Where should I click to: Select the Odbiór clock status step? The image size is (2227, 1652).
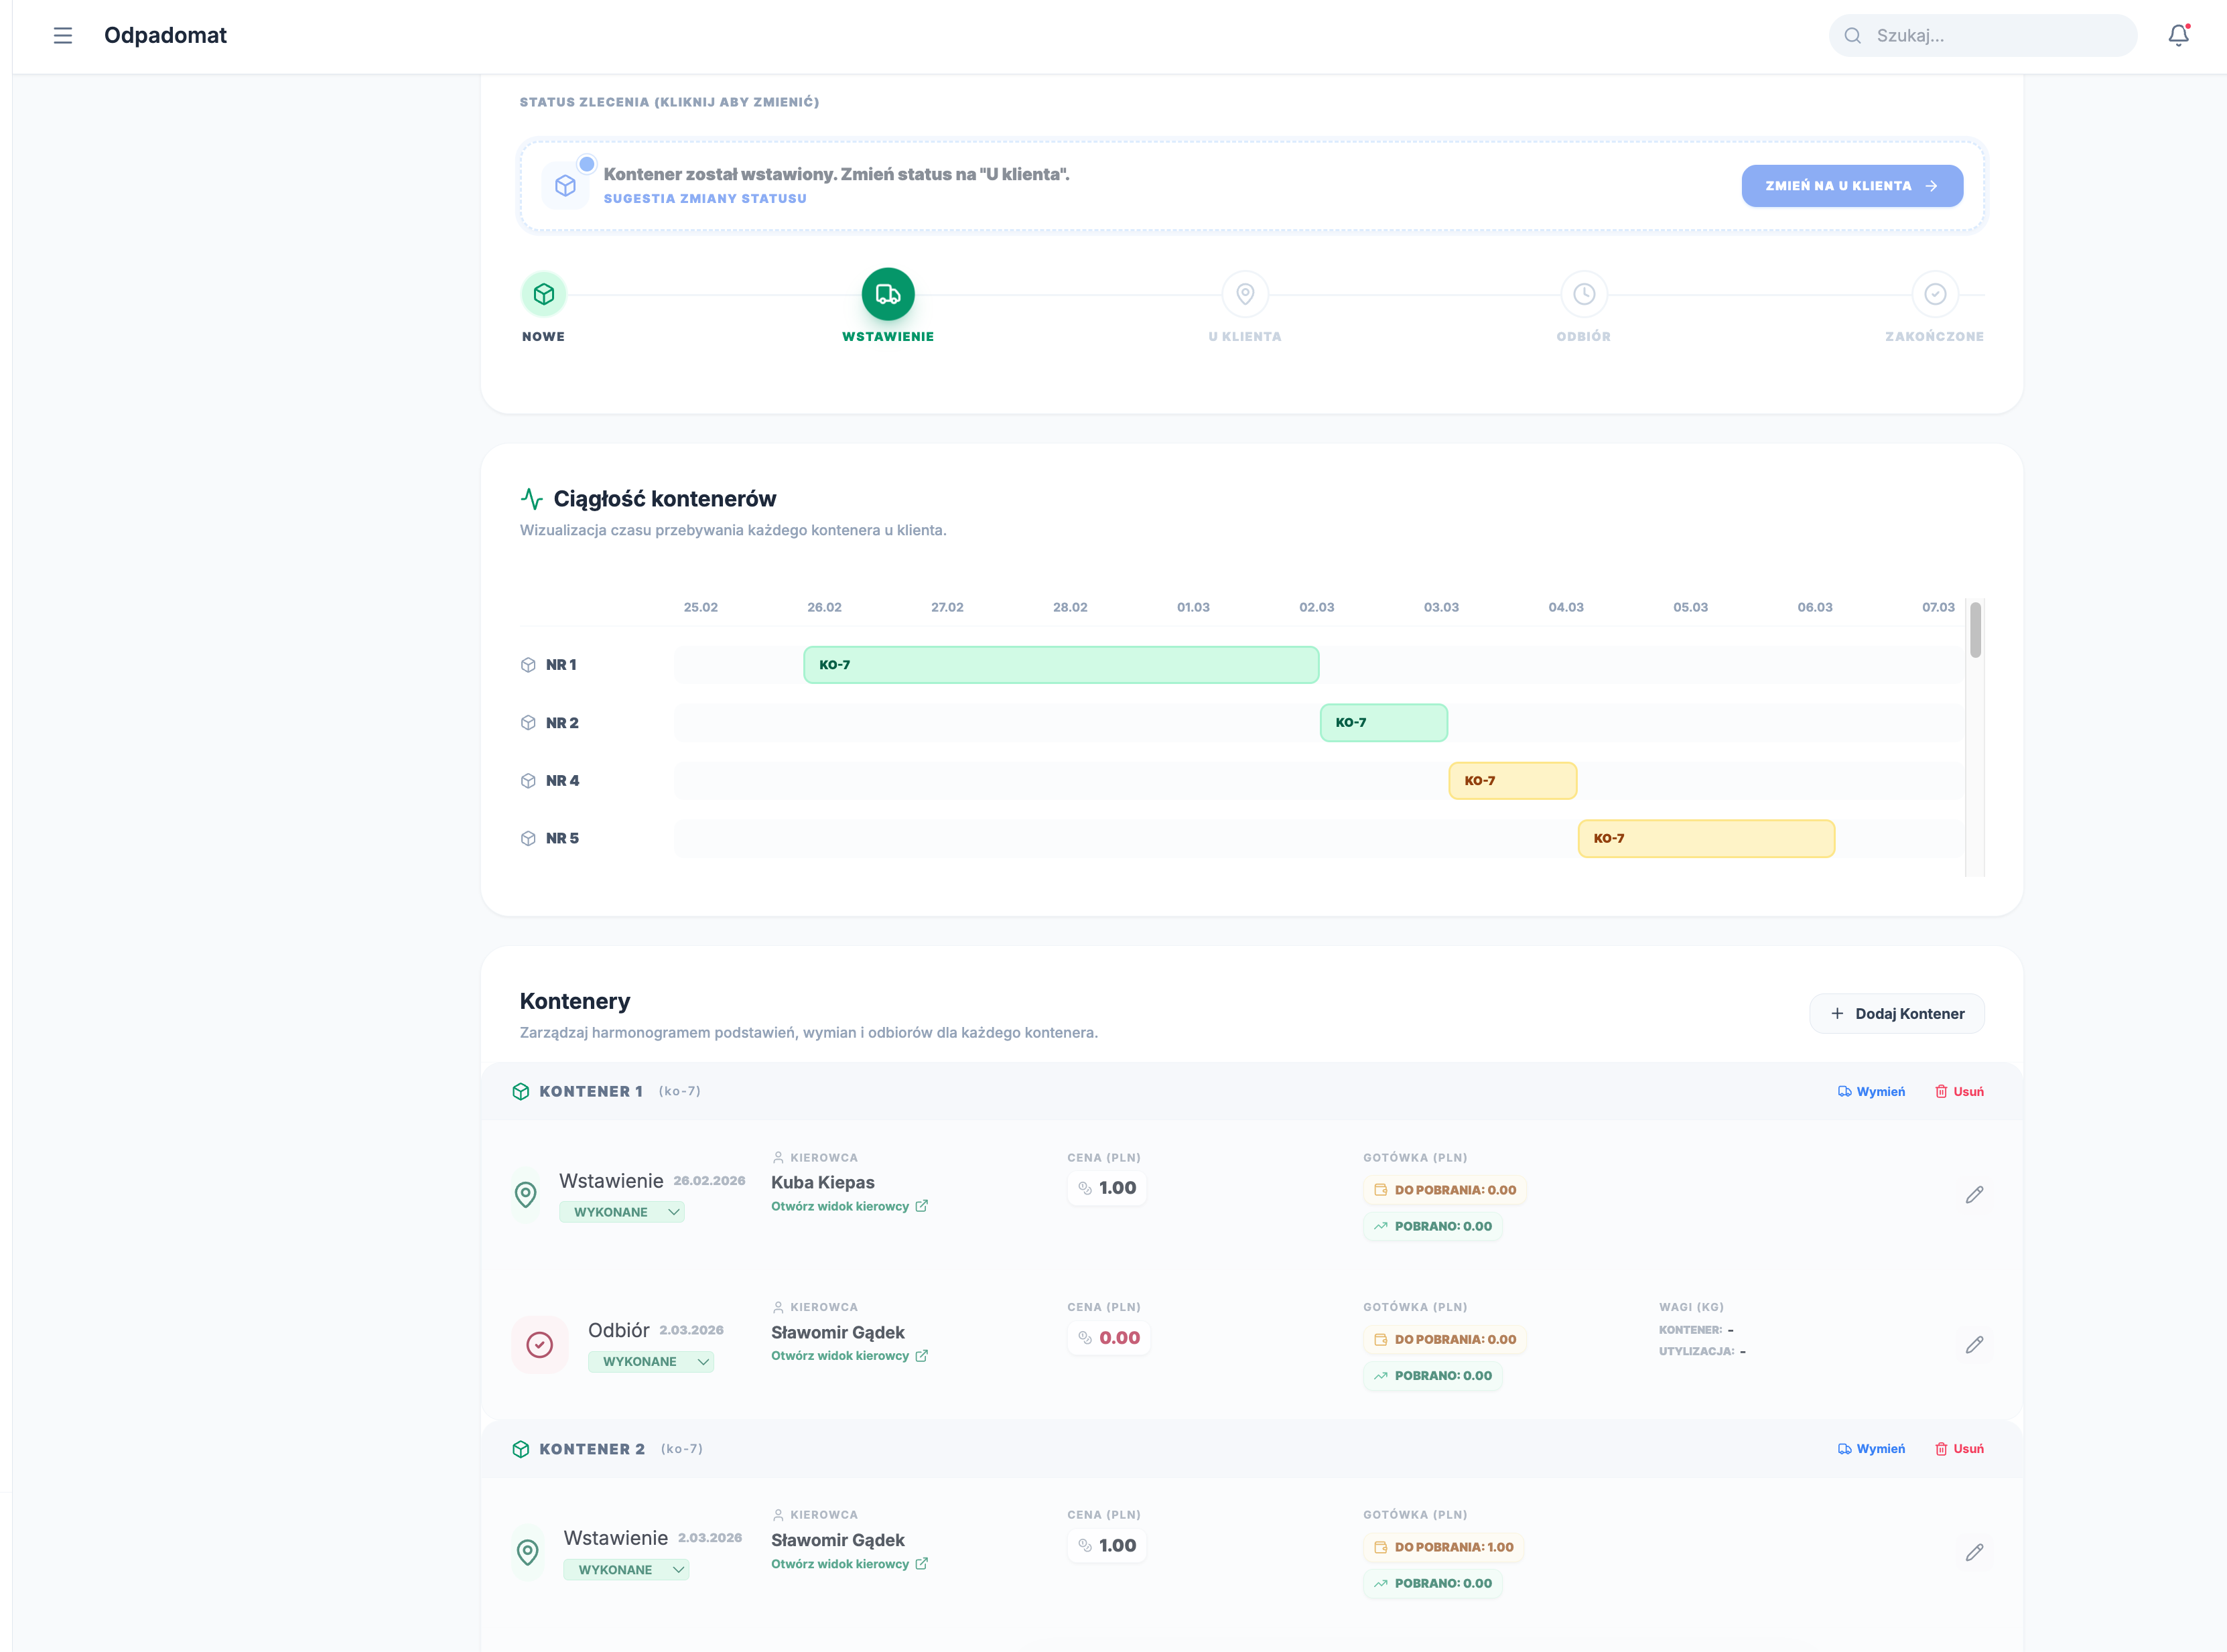[1584, 294]
